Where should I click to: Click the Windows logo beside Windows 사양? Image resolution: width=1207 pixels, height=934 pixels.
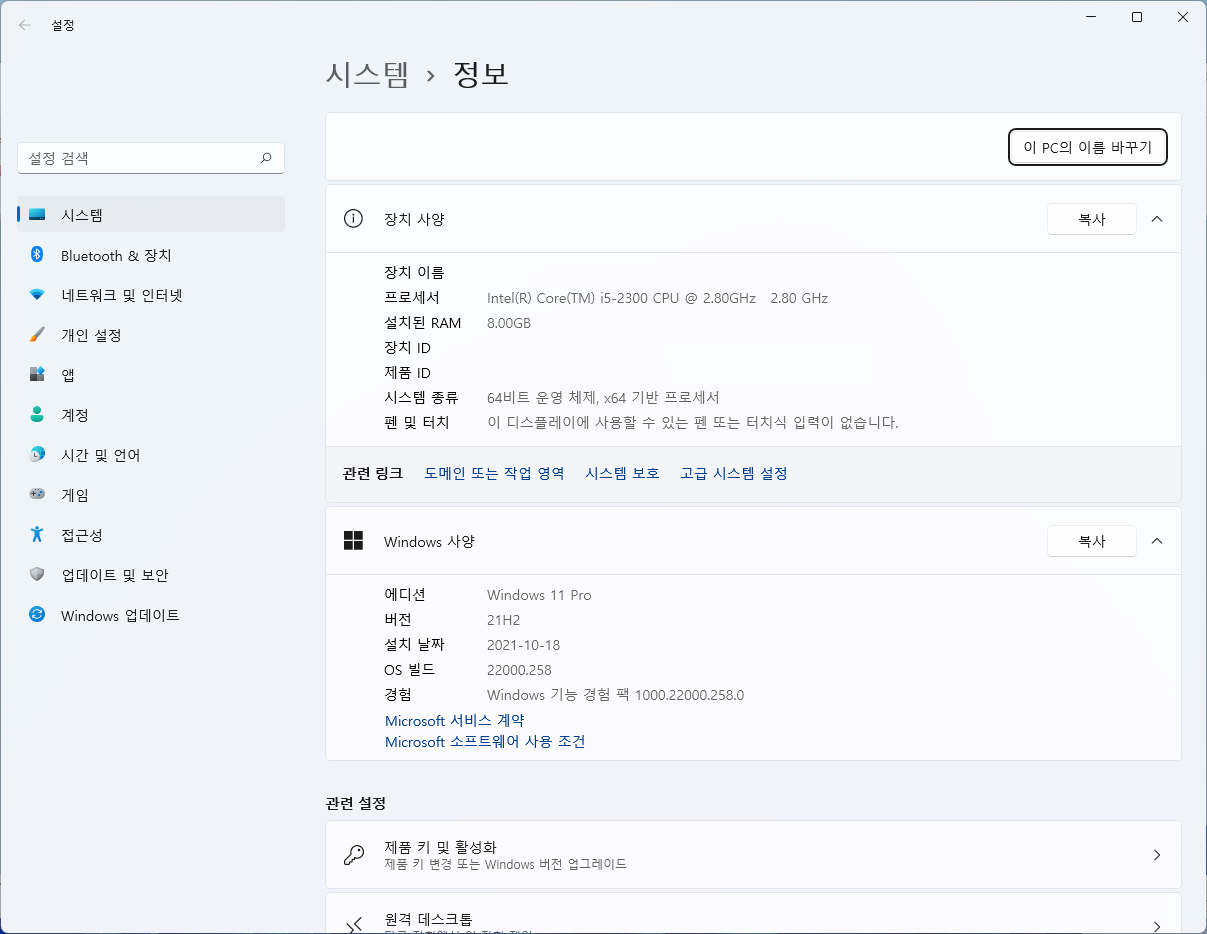(x=353, y=541)
